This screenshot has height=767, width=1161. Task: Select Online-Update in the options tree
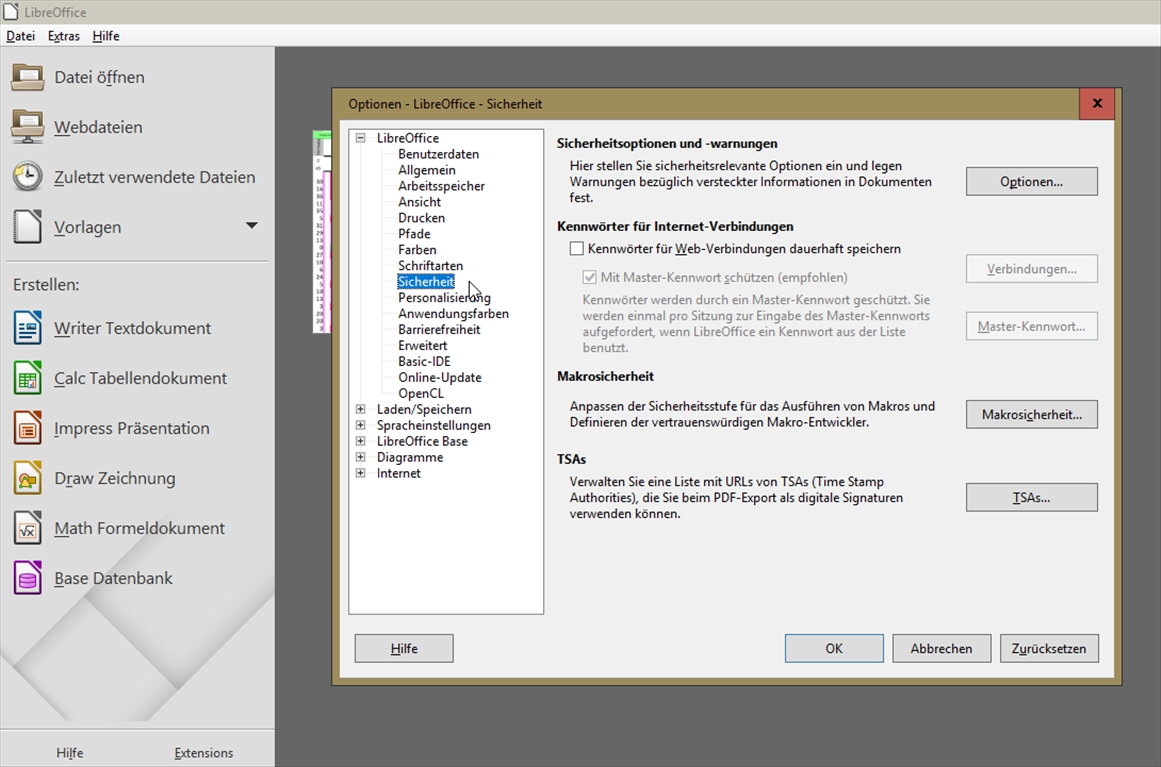click(440, 377)
